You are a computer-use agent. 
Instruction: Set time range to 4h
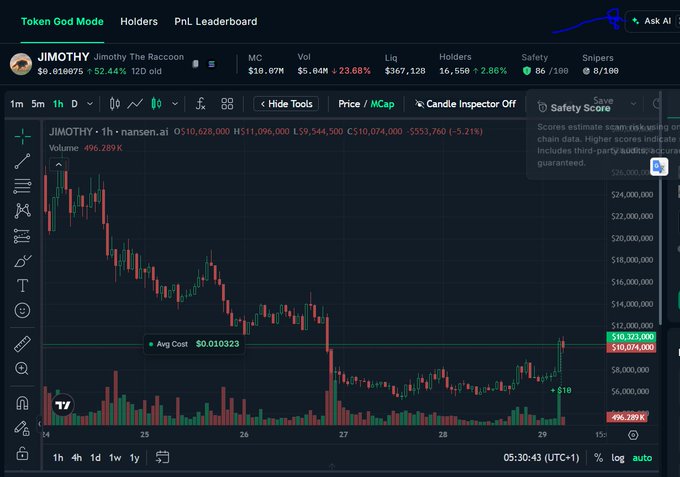coord(77,457)
